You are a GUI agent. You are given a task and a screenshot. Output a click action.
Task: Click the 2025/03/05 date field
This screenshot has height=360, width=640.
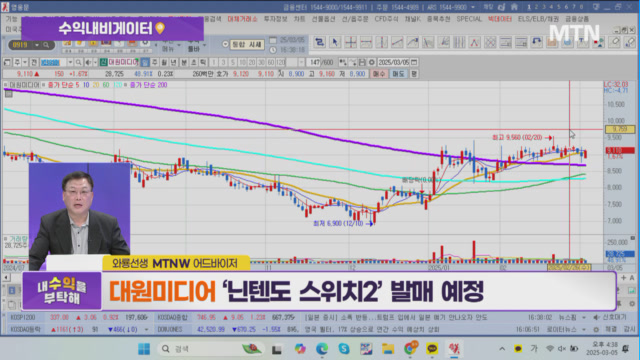coord(394,62)
